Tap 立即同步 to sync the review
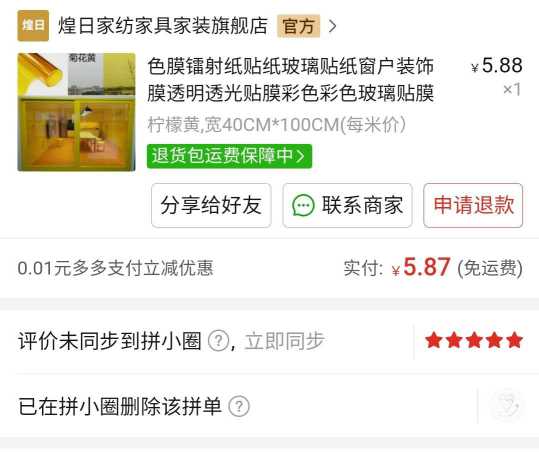This screenshot has width=539, height=452. pos(284,341)
